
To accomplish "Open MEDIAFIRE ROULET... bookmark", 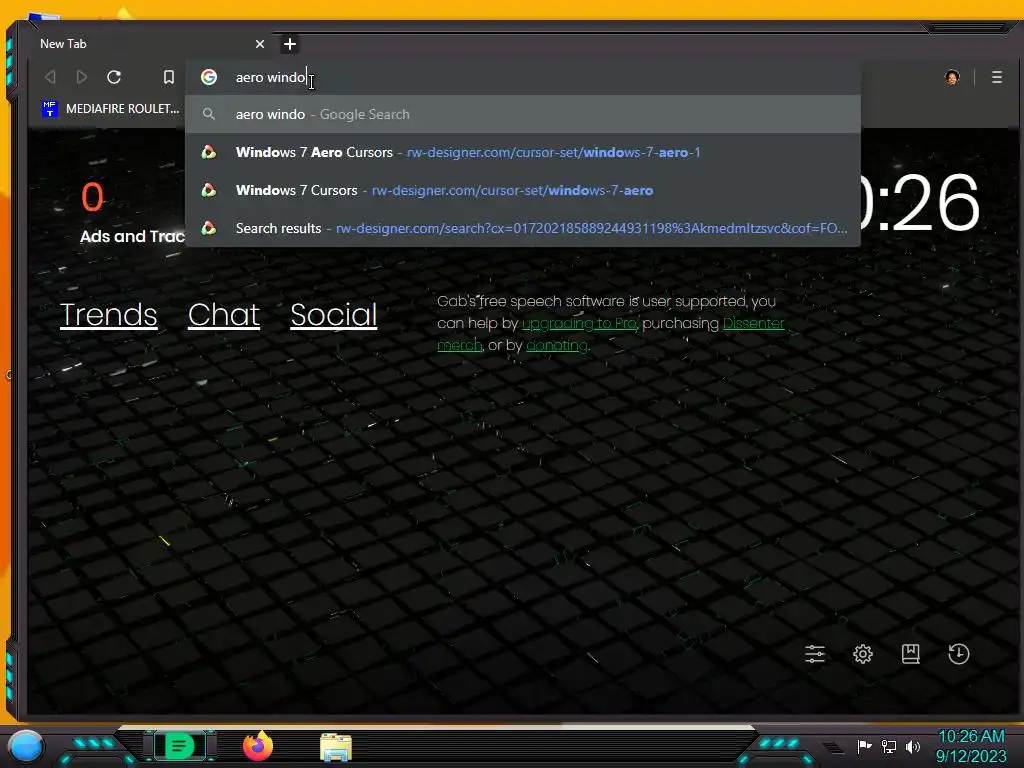I will [x=111, y=108].
